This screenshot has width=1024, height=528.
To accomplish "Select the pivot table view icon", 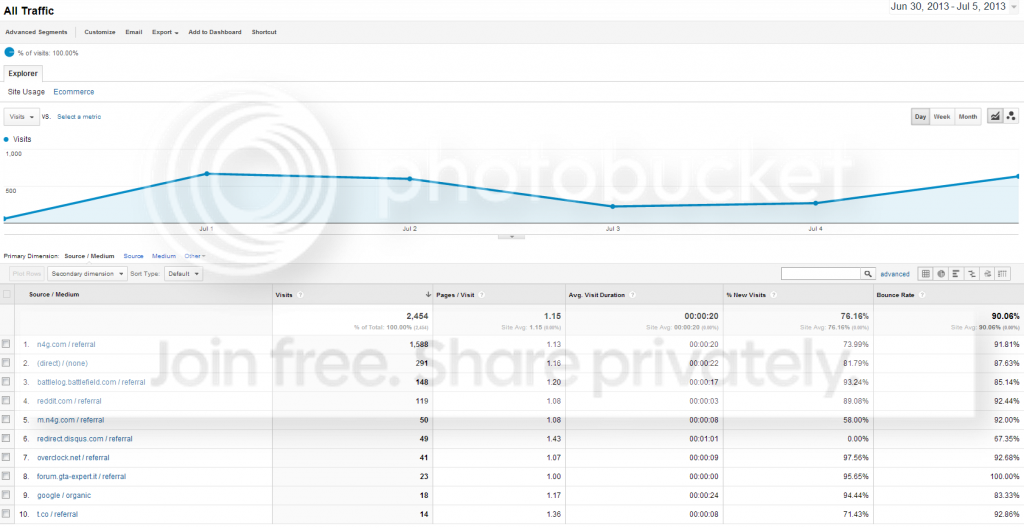I will click(1004, 274).
